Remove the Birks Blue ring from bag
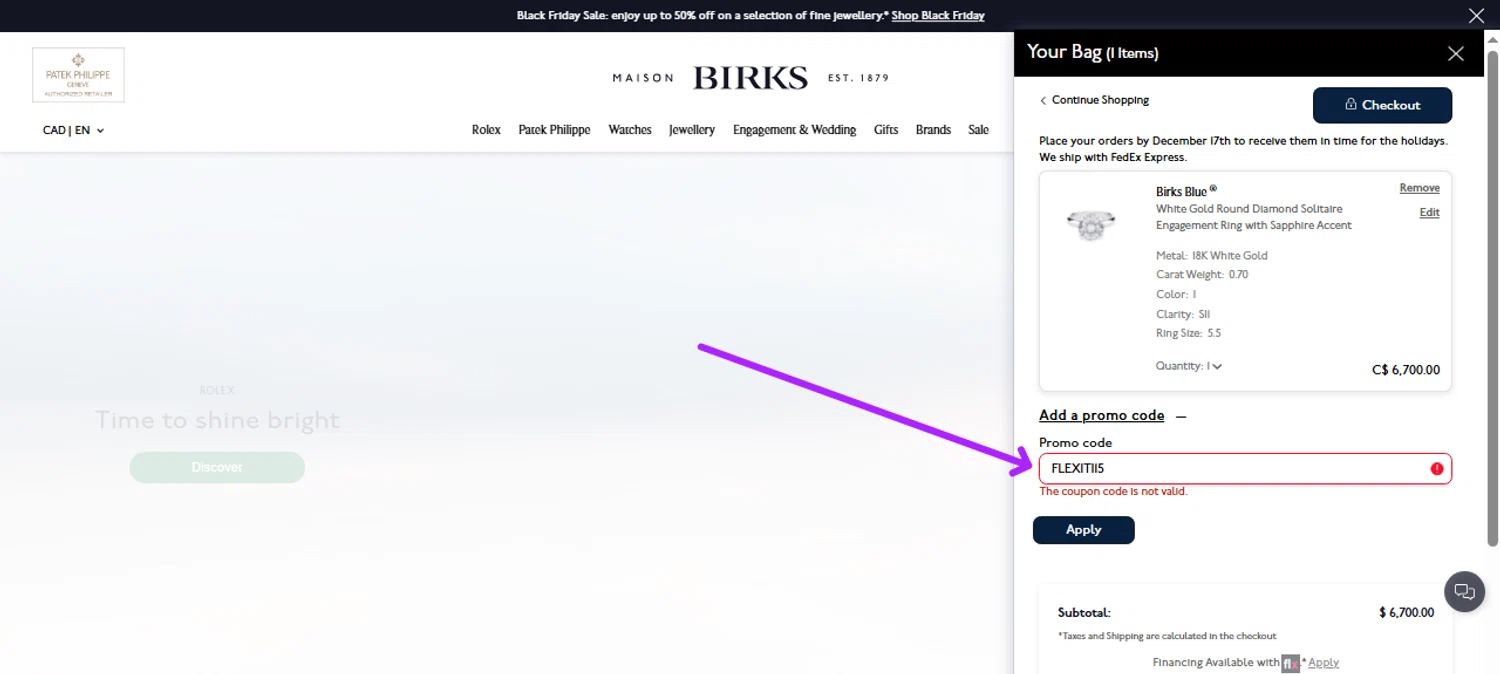 [1419, 188]
